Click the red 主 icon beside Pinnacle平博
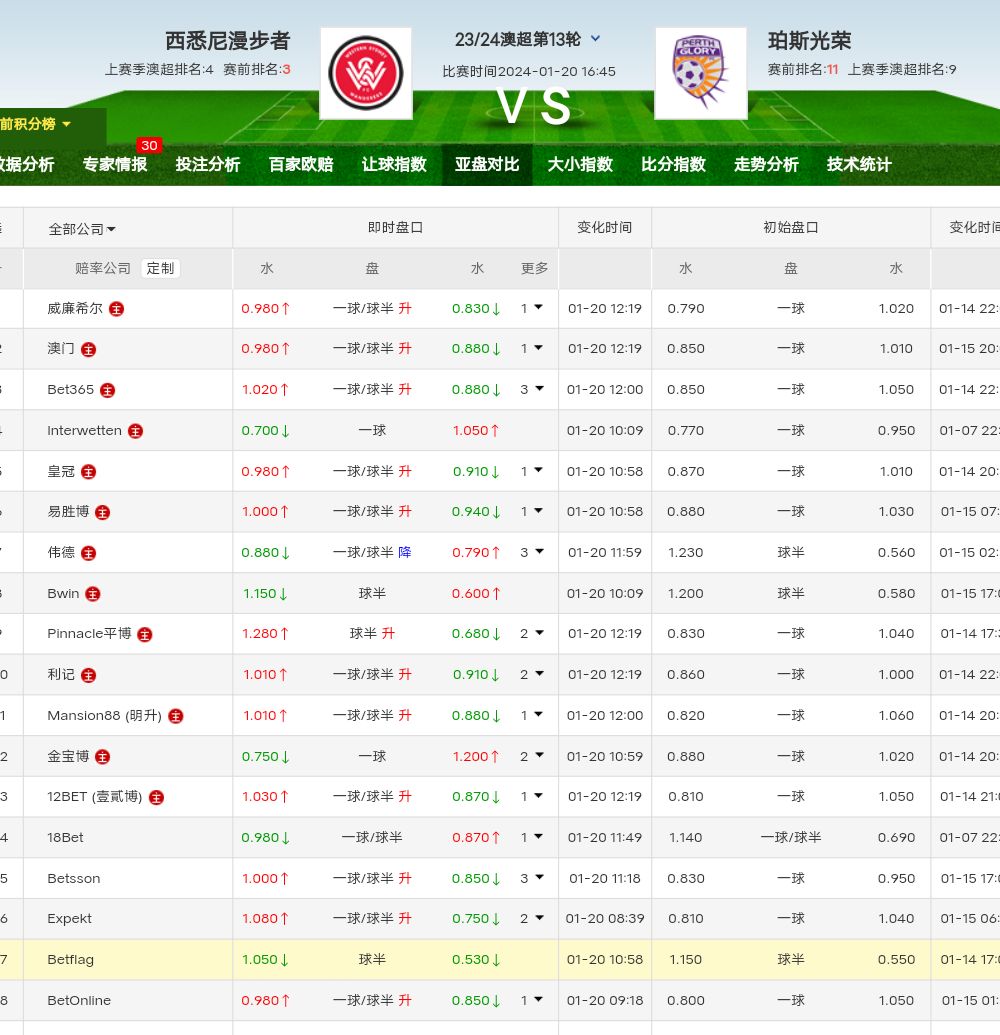 tap(145, 634)
